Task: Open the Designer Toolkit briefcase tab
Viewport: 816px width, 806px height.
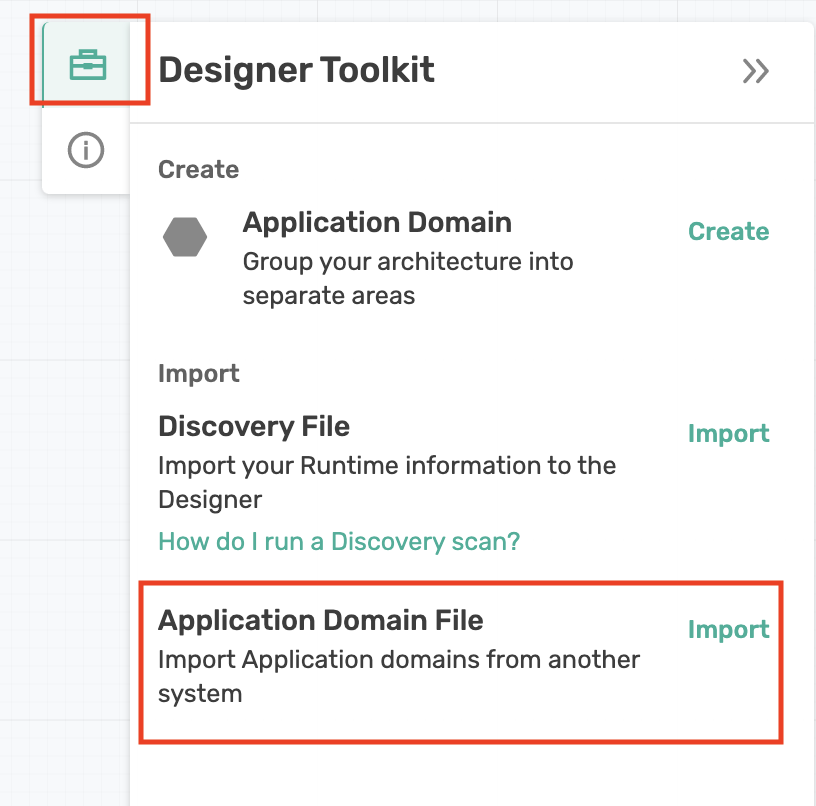Action: [87, 66]
